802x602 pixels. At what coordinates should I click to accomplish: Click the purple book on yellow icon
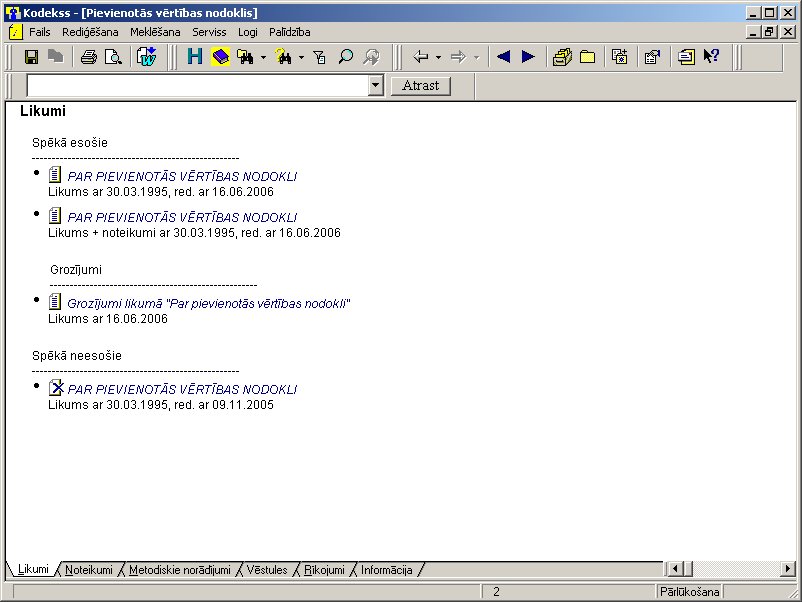220,57
